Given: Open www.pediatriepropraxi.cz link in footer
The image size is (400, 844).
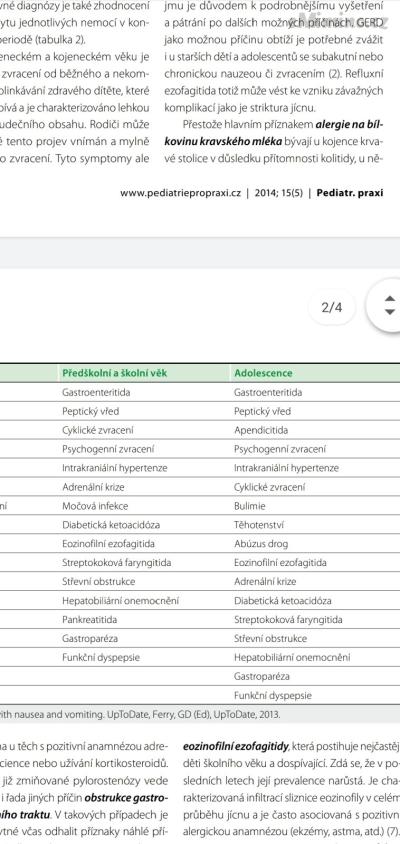Looking at the screenshot, I should pyautogui.click(x=180, y=193).
